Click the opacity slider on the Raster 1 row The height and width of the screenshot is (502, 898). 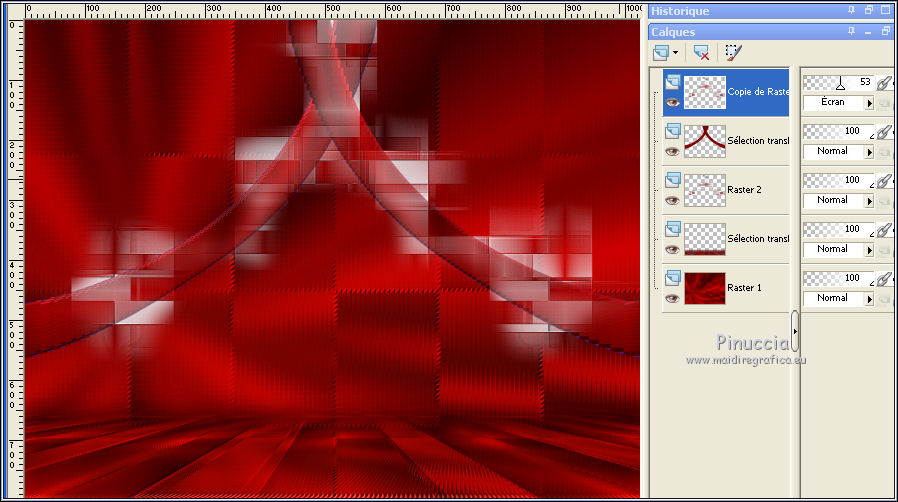(839, 279)
